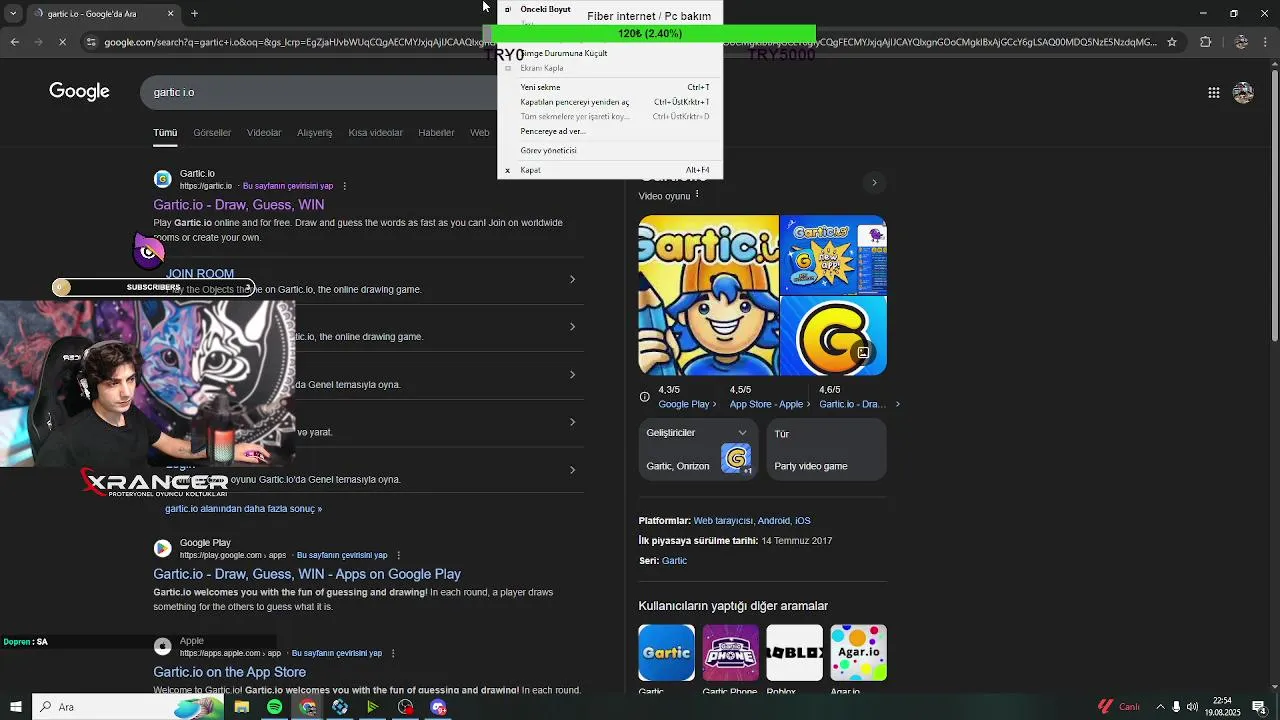Choose Pencereye ad ver menu entry
Image resolution: width=1280 pixels, height=720 pixels.
pyautogui.click(x=610, y=131)
